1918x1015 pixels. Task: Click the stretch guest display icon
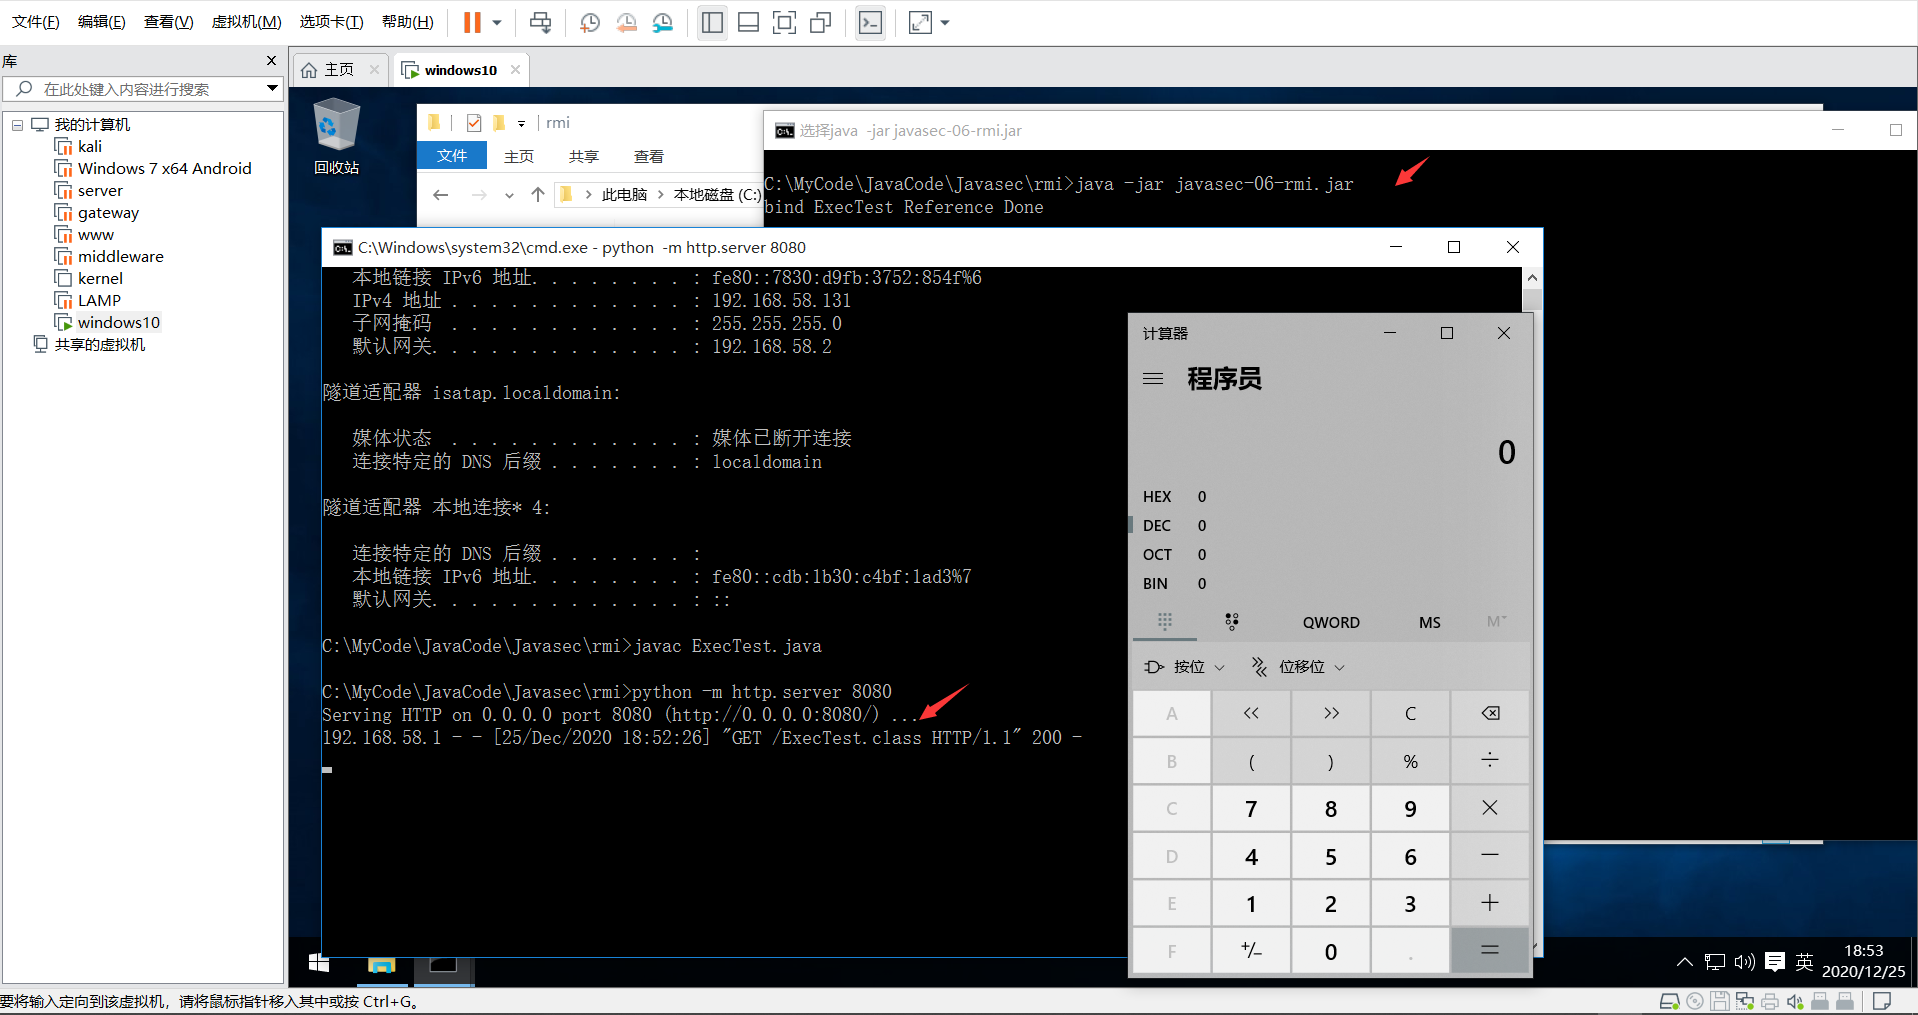coord(920,22)
